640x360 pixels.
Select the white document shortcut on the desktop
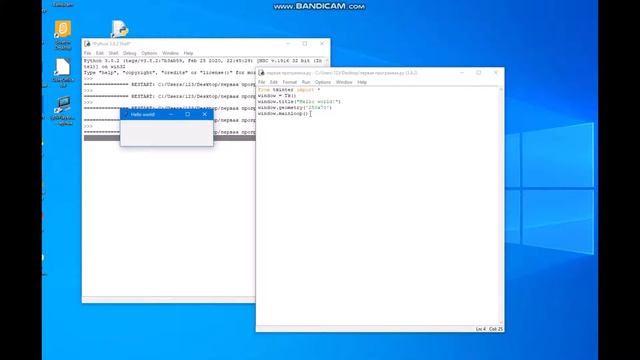click(62, 67)
